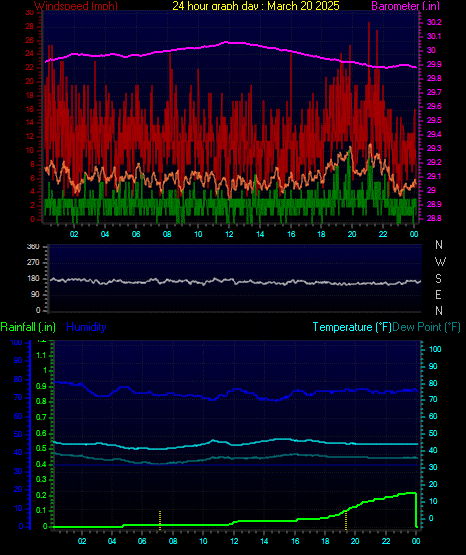Screen dimensions: 466x555
Task: Click "28.8" on the barometer scale
Action: [434, 218]
